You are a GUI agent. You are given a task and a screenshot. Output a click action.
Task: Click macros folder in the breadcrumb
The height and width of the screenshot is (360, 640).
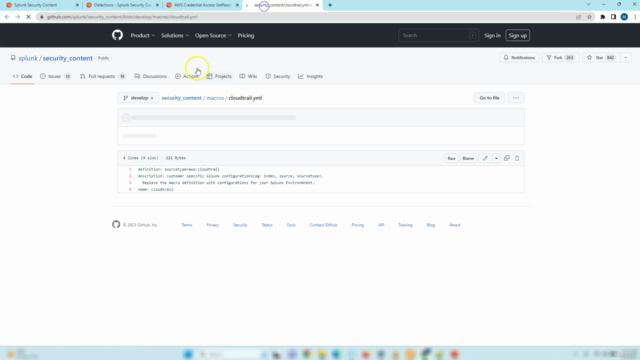tap(215, 98)
